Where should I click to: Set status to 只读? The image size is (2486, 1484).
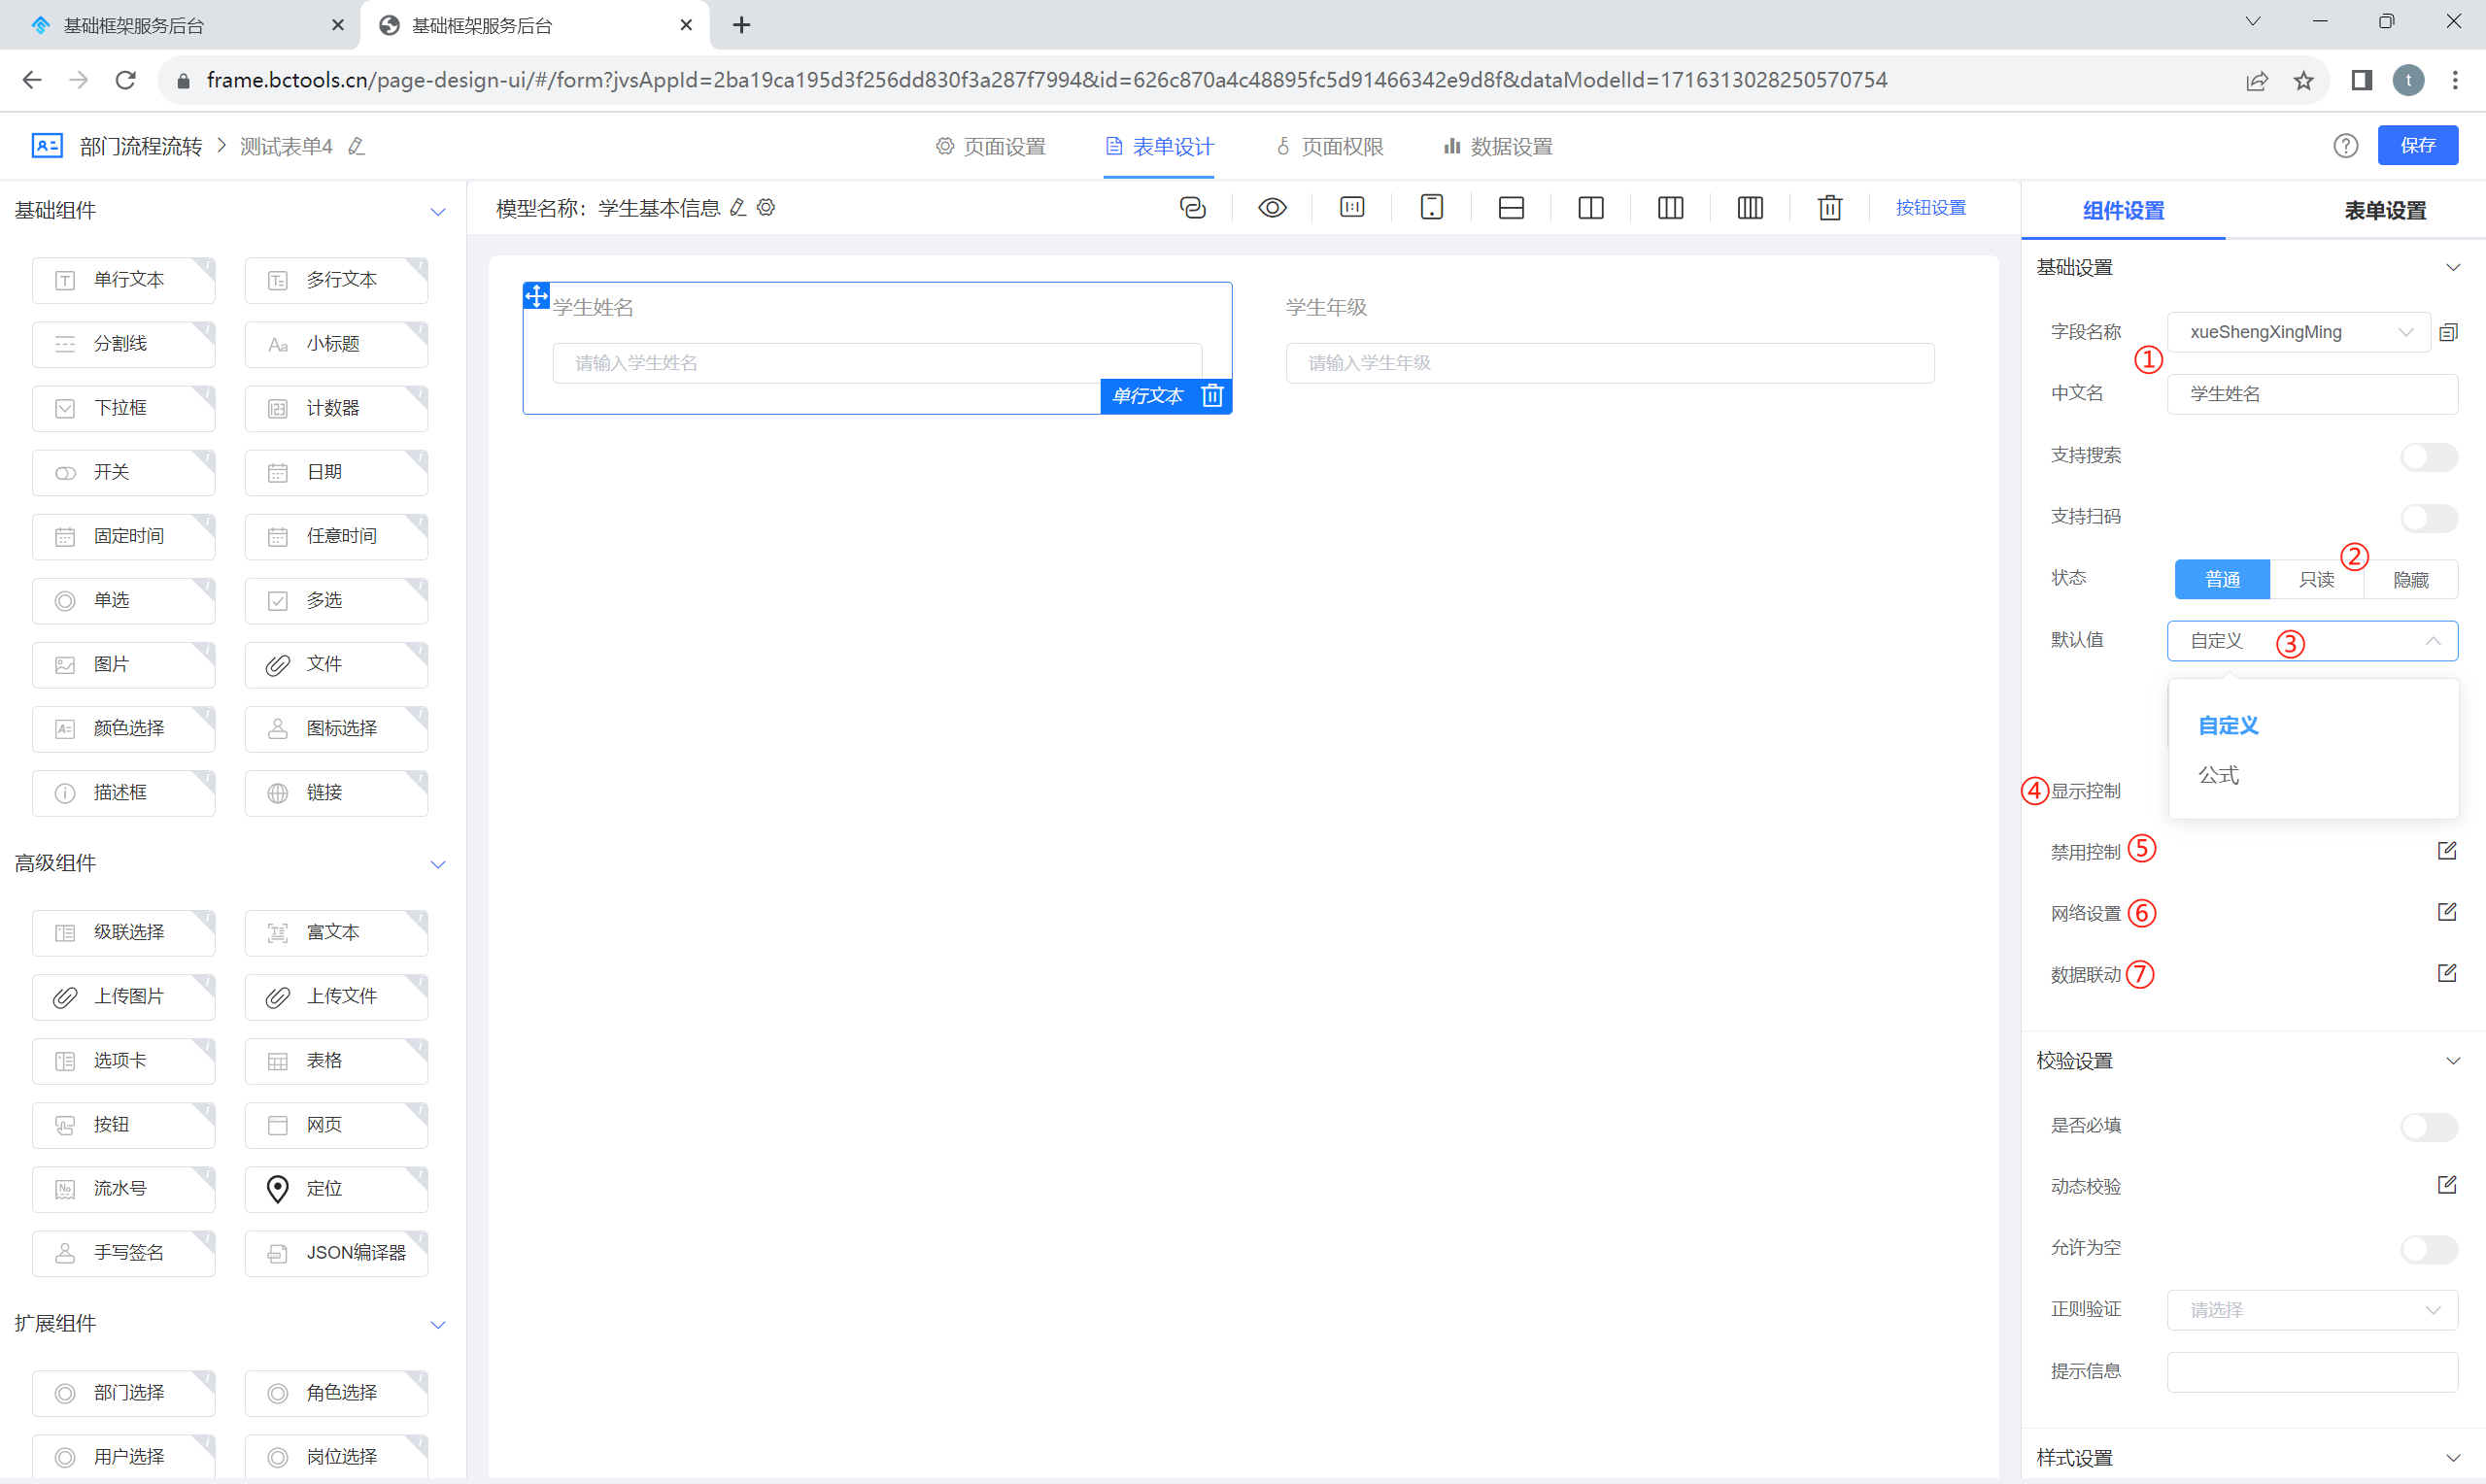tap(2316, 579)
